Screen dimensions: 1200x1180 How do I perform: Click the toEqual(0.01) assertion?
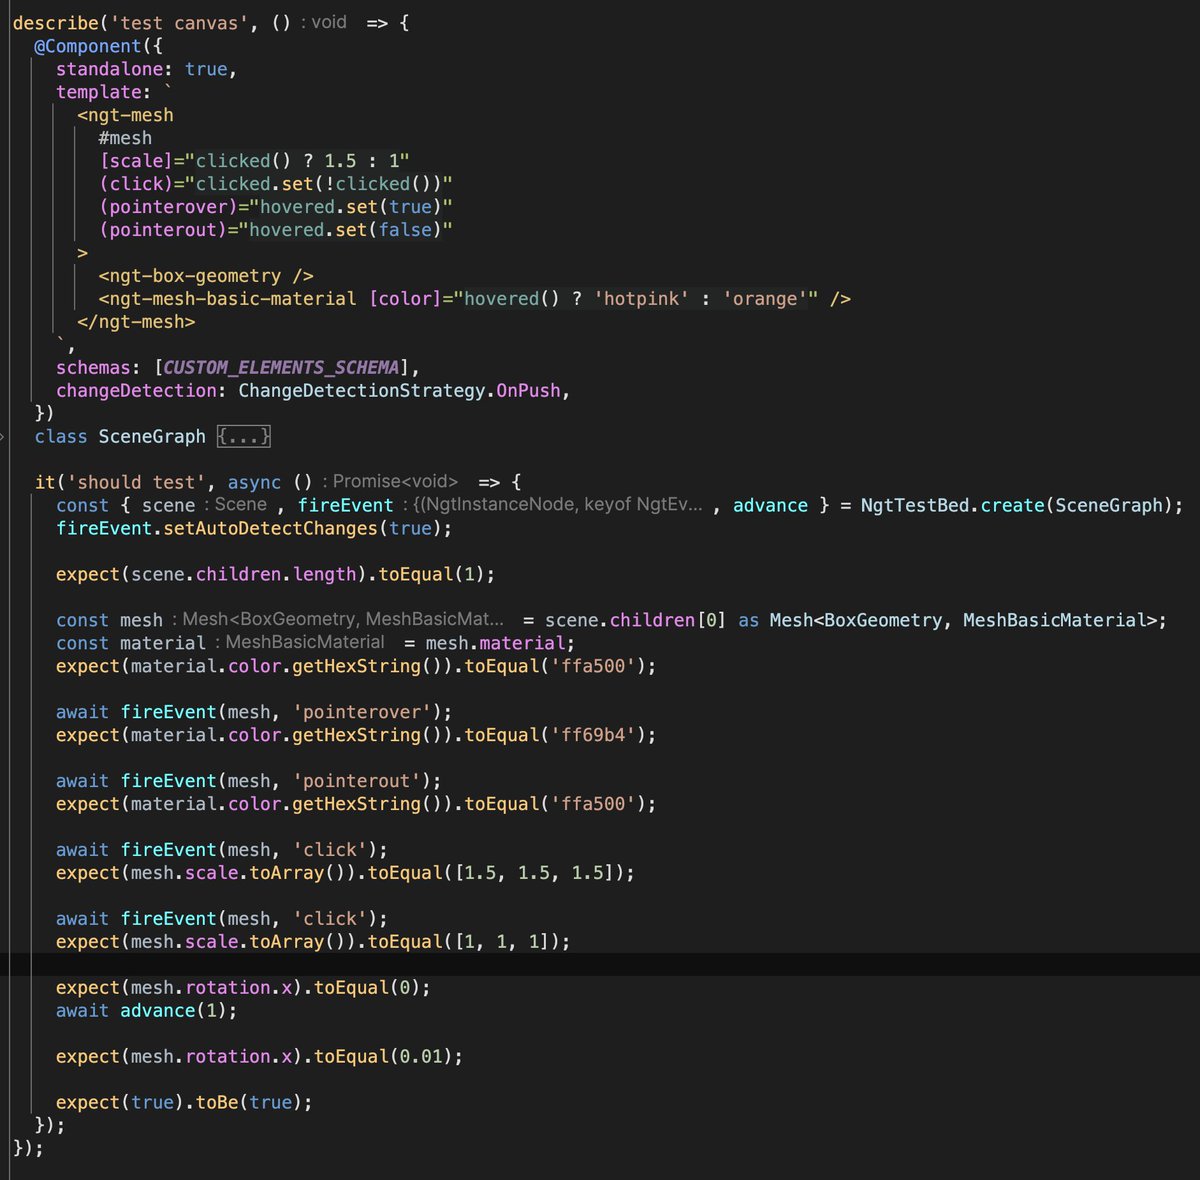[388, 1058]
